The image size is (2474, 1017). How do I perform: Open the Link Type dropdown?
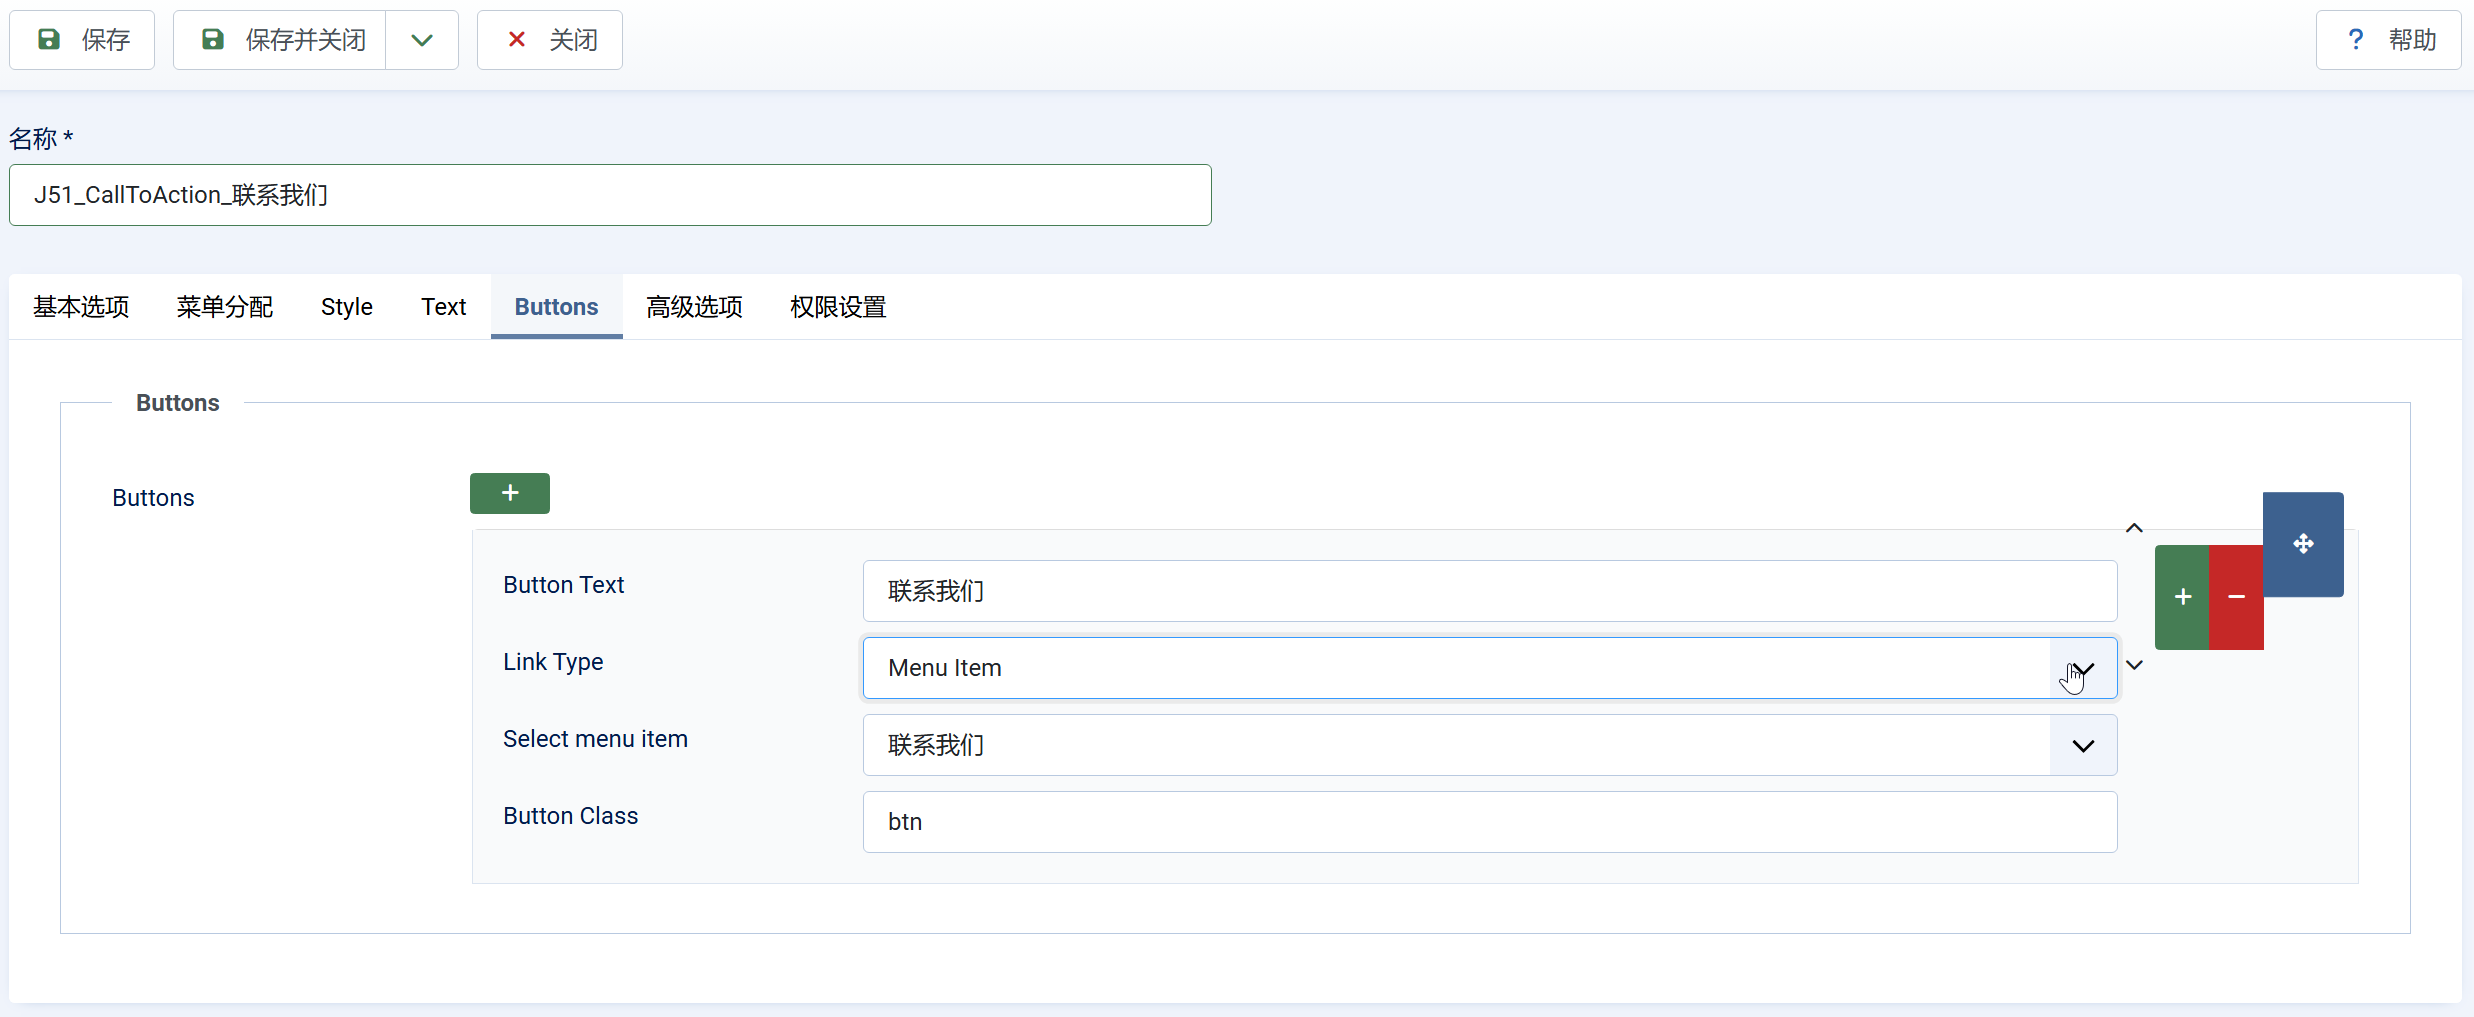tap(1489, 668)
